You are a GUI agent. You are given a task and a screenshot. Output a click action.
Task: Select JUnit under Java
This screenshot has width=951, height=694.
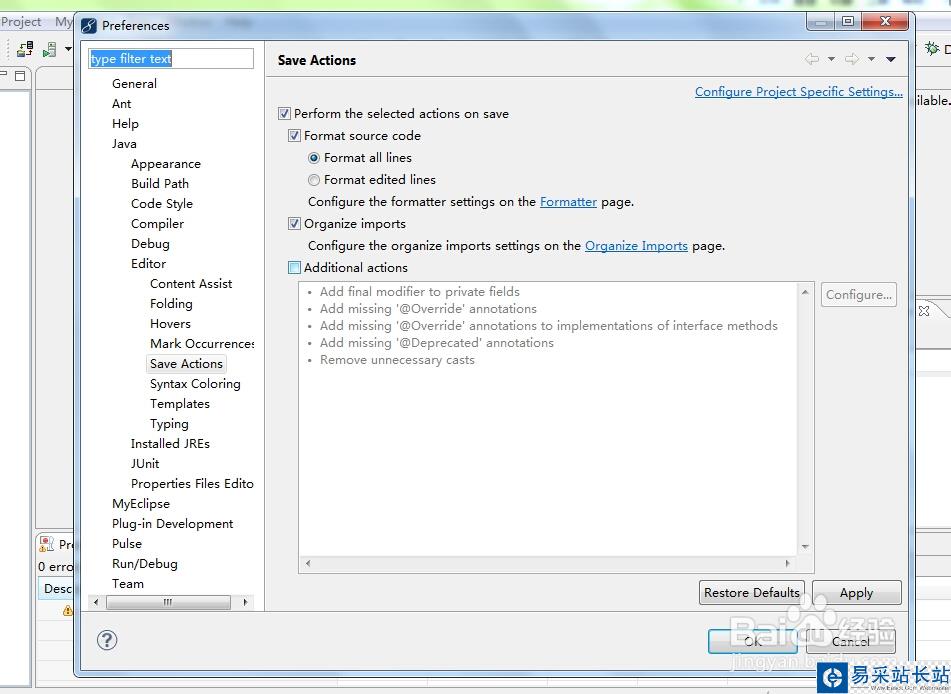coord(145,464)
